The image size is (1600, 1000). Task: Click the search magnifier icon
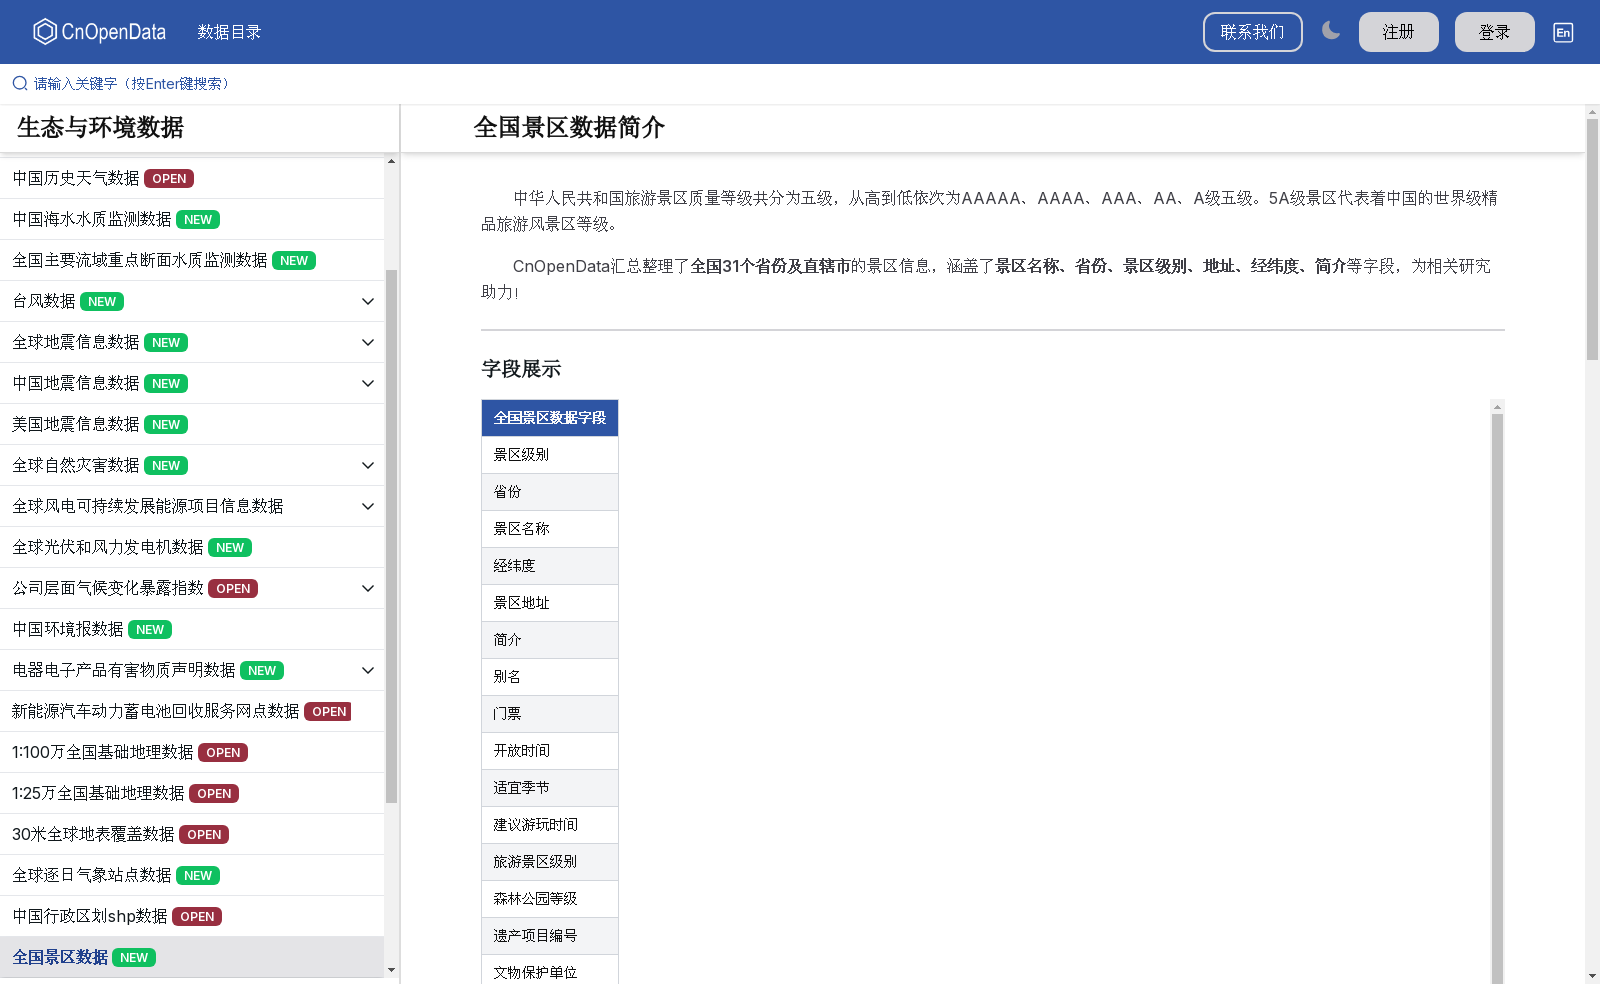20,83
